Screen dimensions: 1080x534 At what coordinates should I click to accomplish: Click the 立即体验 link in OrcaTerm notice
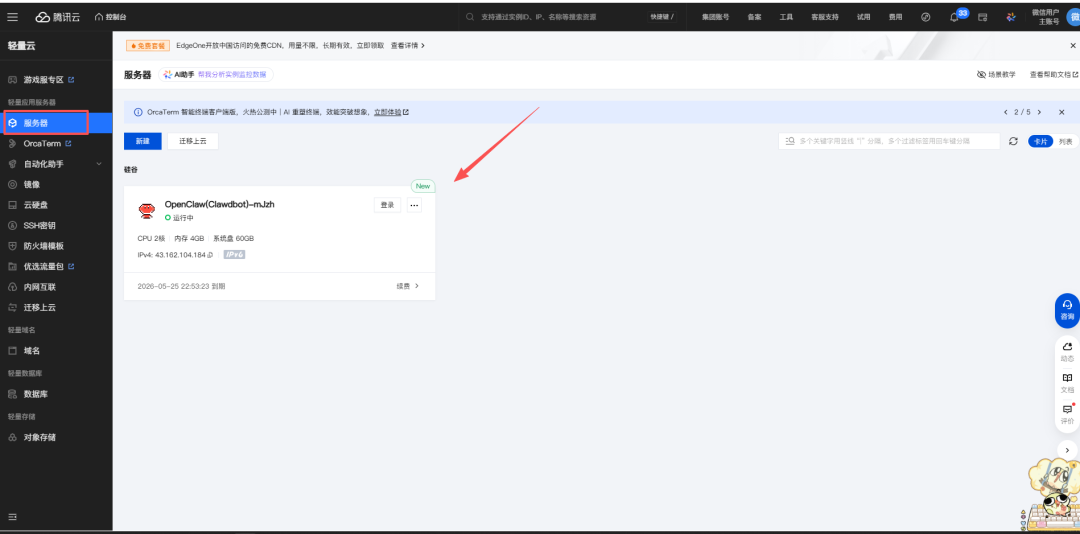pos(391,112)
